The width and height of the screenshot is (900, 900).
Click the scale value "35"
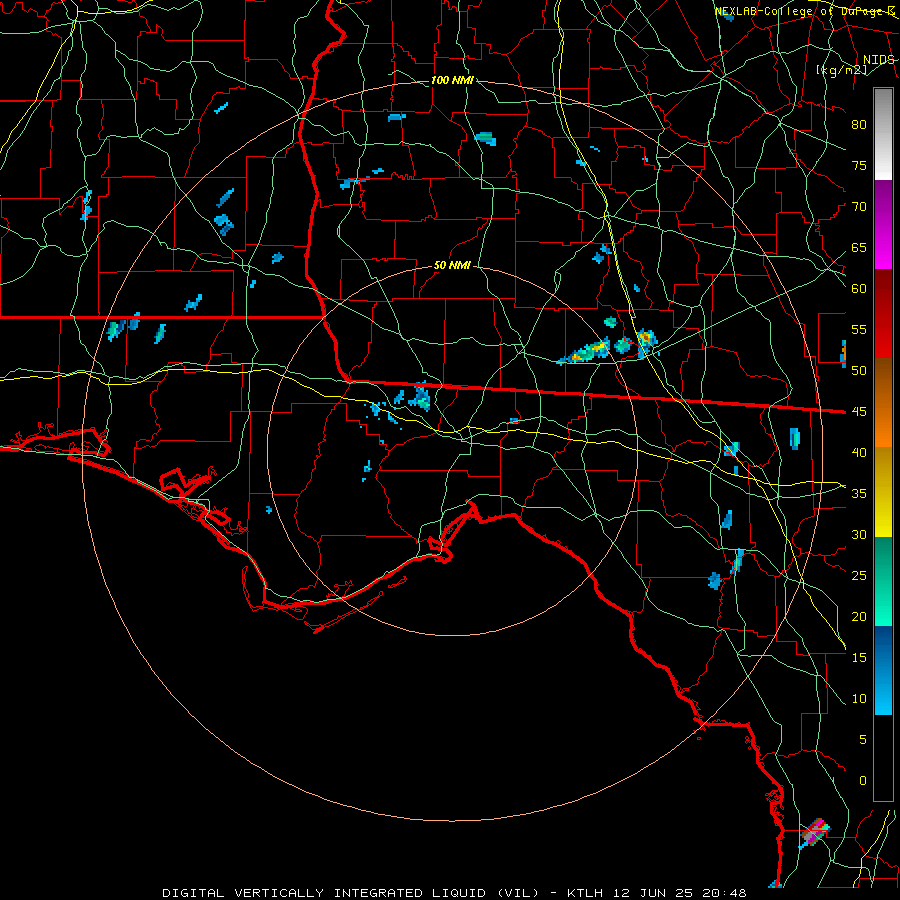(x=859, y=494)
